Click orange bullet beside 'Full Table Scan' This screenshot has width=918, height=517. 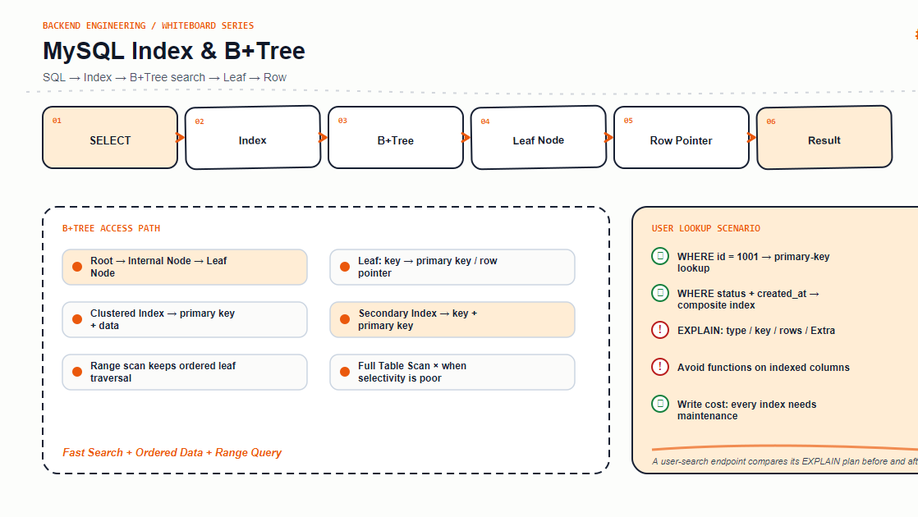[345, 372]
